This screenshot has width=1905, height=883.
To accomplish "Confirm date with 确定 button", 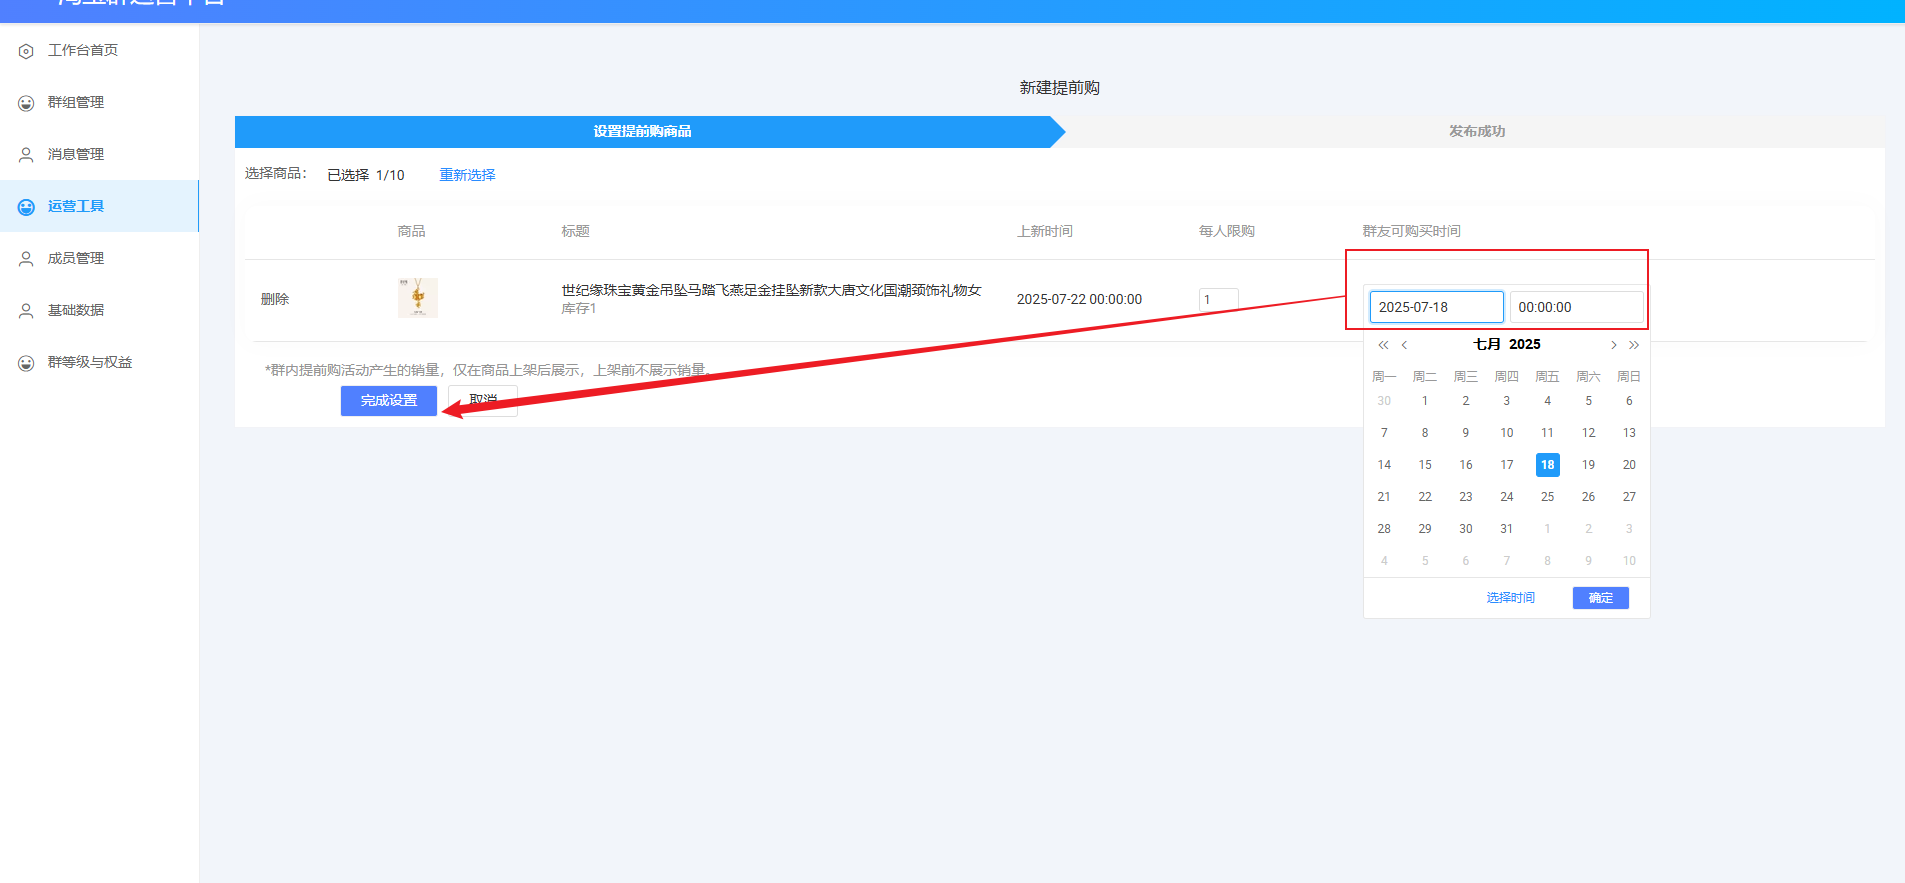I will tap(1600, 598).
